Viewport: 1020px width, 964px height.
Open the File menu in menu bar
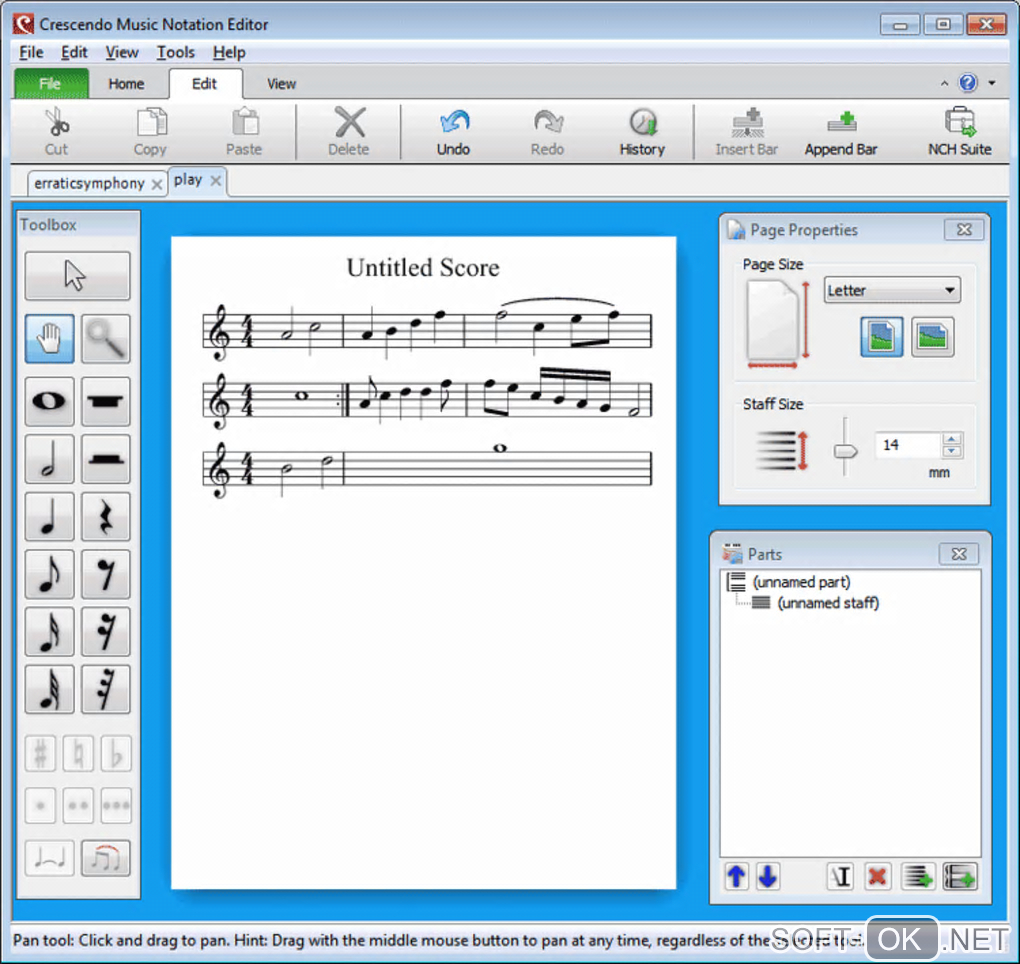[31, 52]
